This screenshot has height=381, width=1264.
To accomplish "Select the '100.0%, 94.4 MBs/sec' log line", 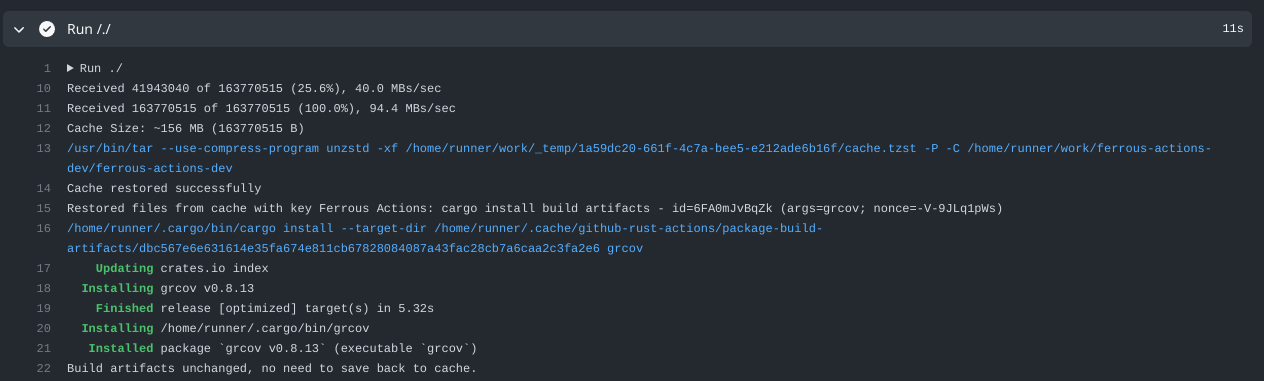I will coord(261,108).
